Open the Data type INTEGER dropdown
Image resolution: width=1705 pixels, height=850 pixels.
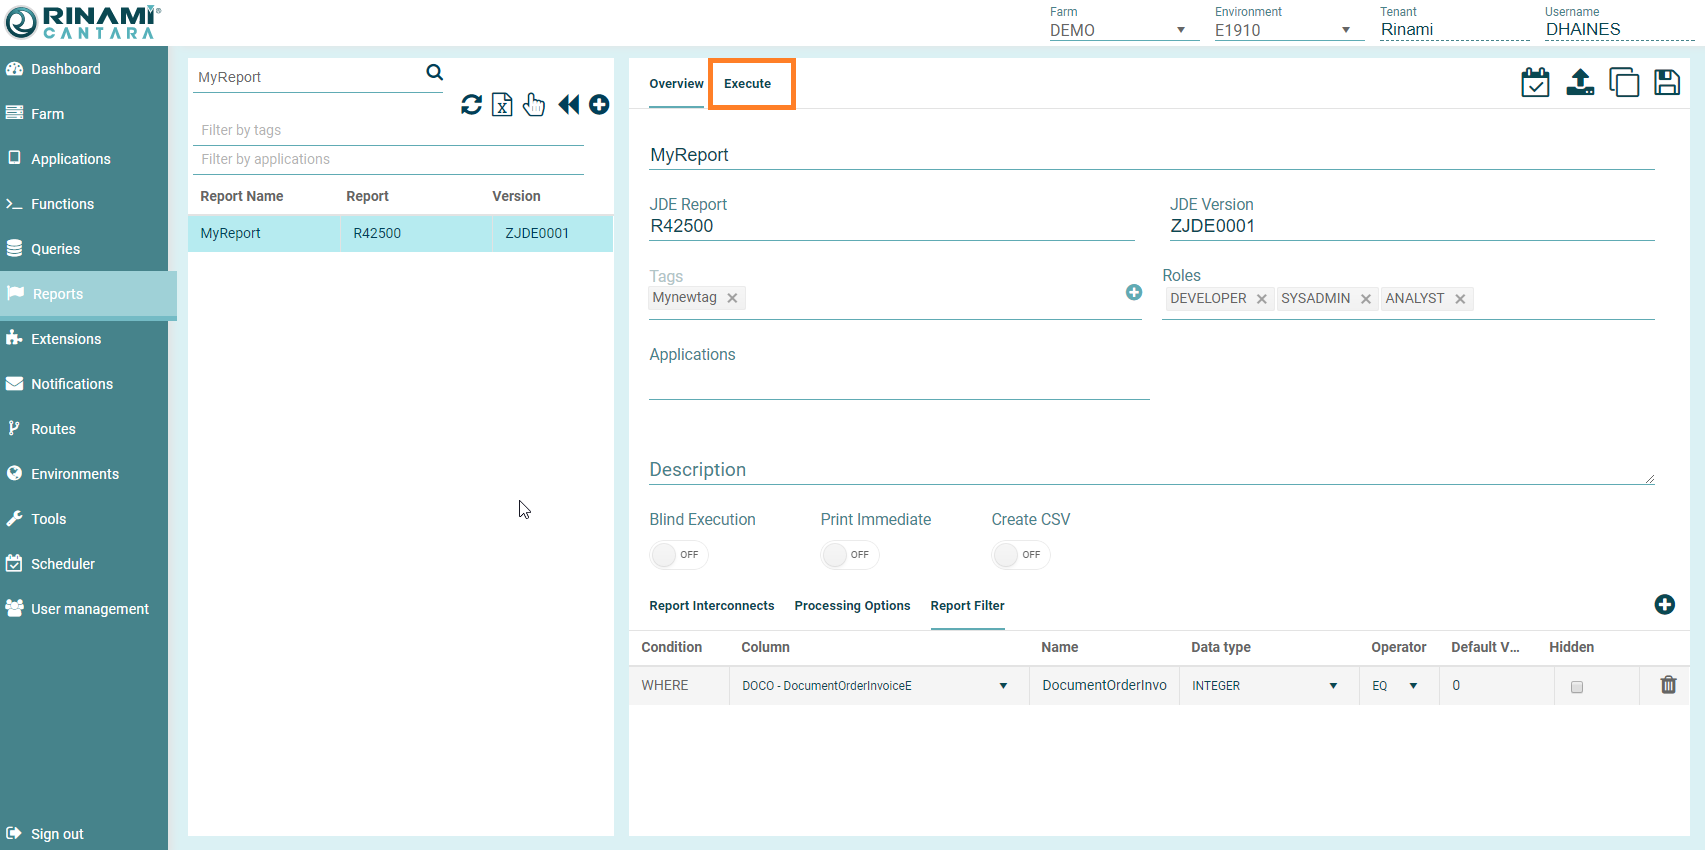(x=1265, y=686)
